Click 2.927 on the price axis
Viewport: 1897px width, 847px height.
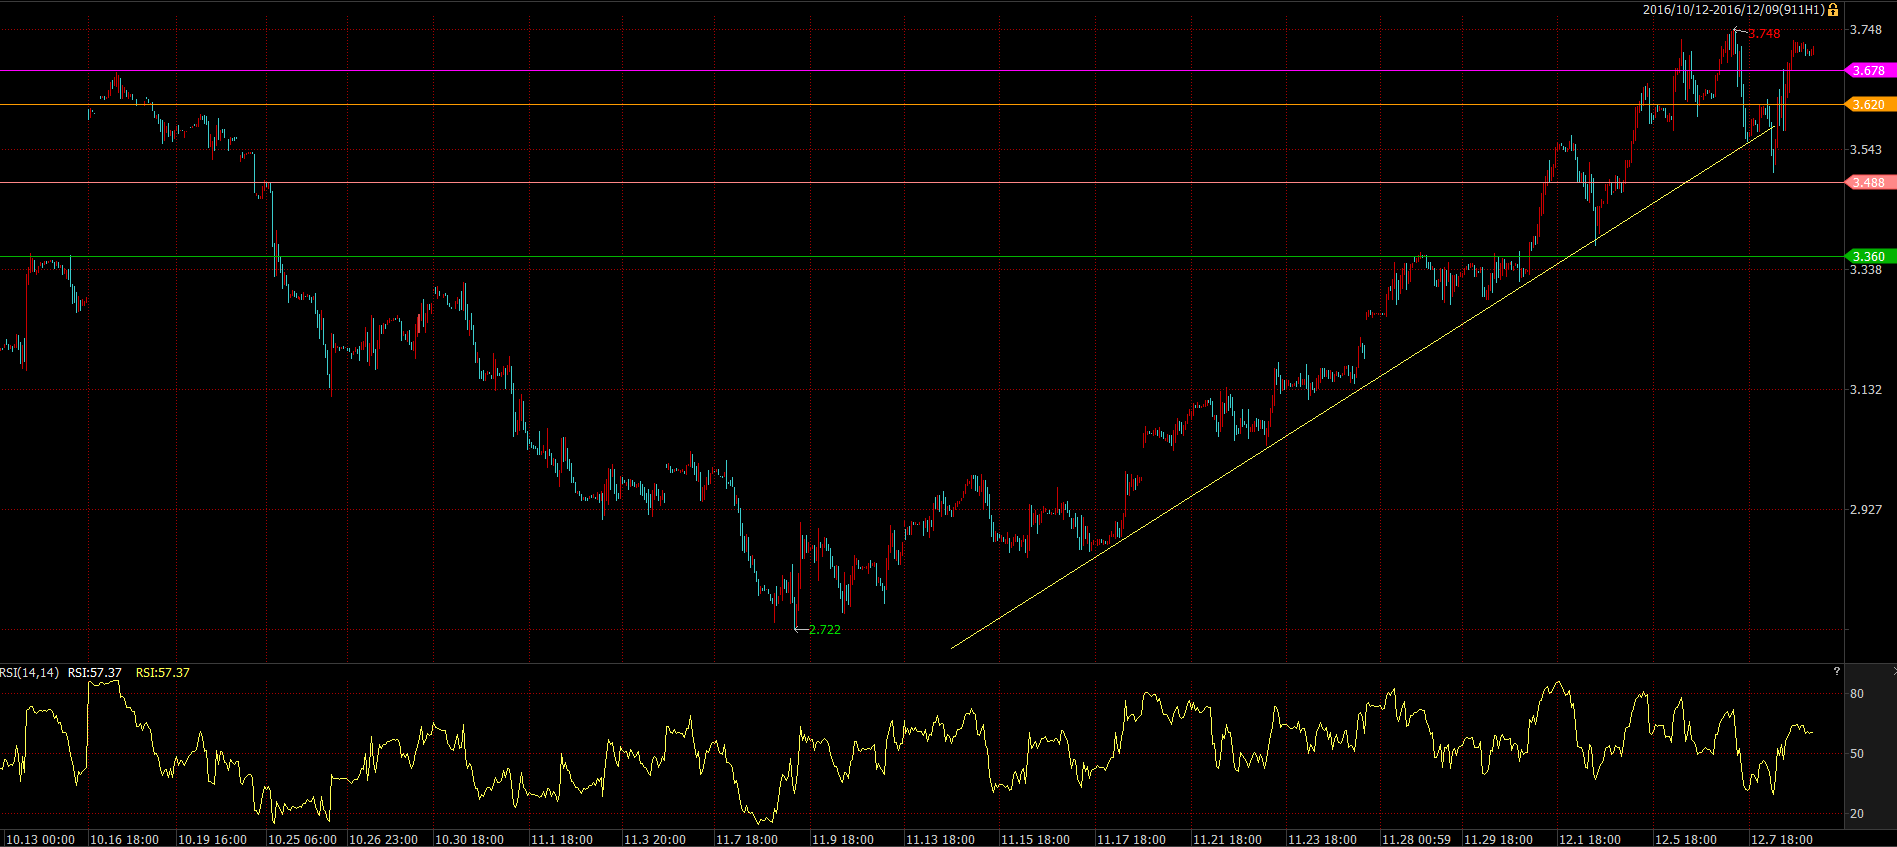tap(1866, 510)
